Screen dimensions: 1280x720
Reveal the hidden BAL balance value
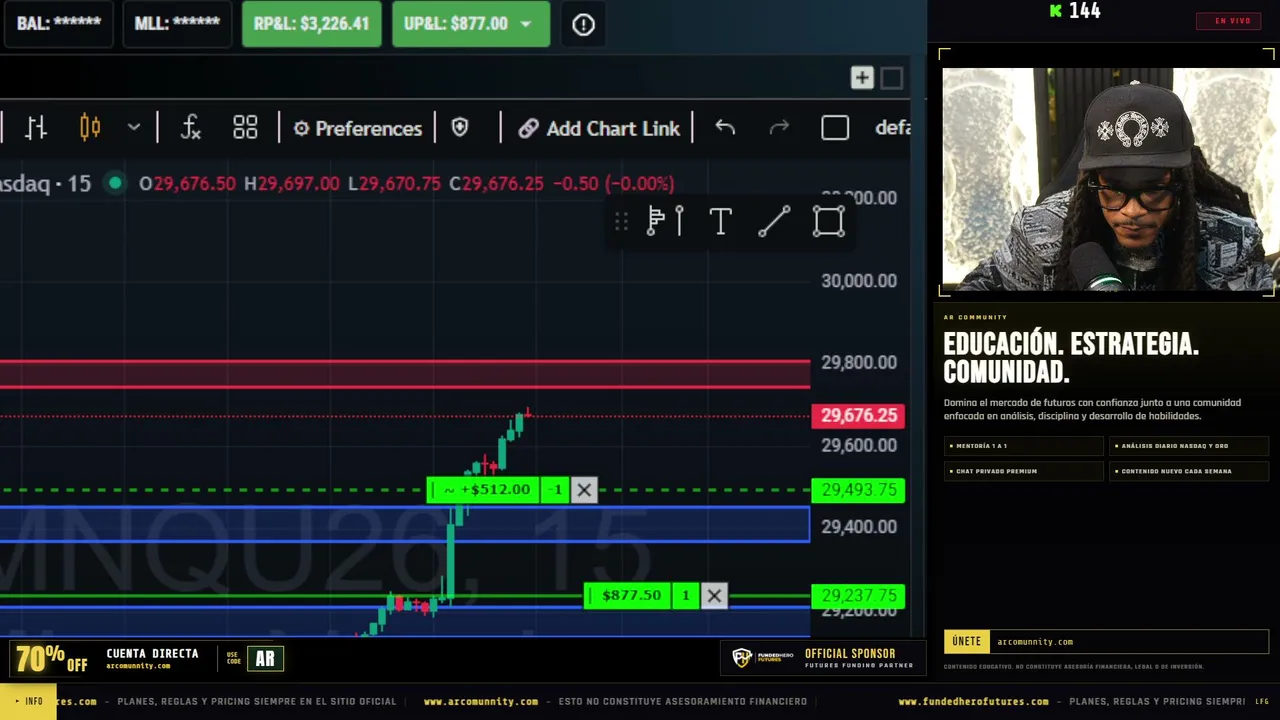click(x=59, y=24)
